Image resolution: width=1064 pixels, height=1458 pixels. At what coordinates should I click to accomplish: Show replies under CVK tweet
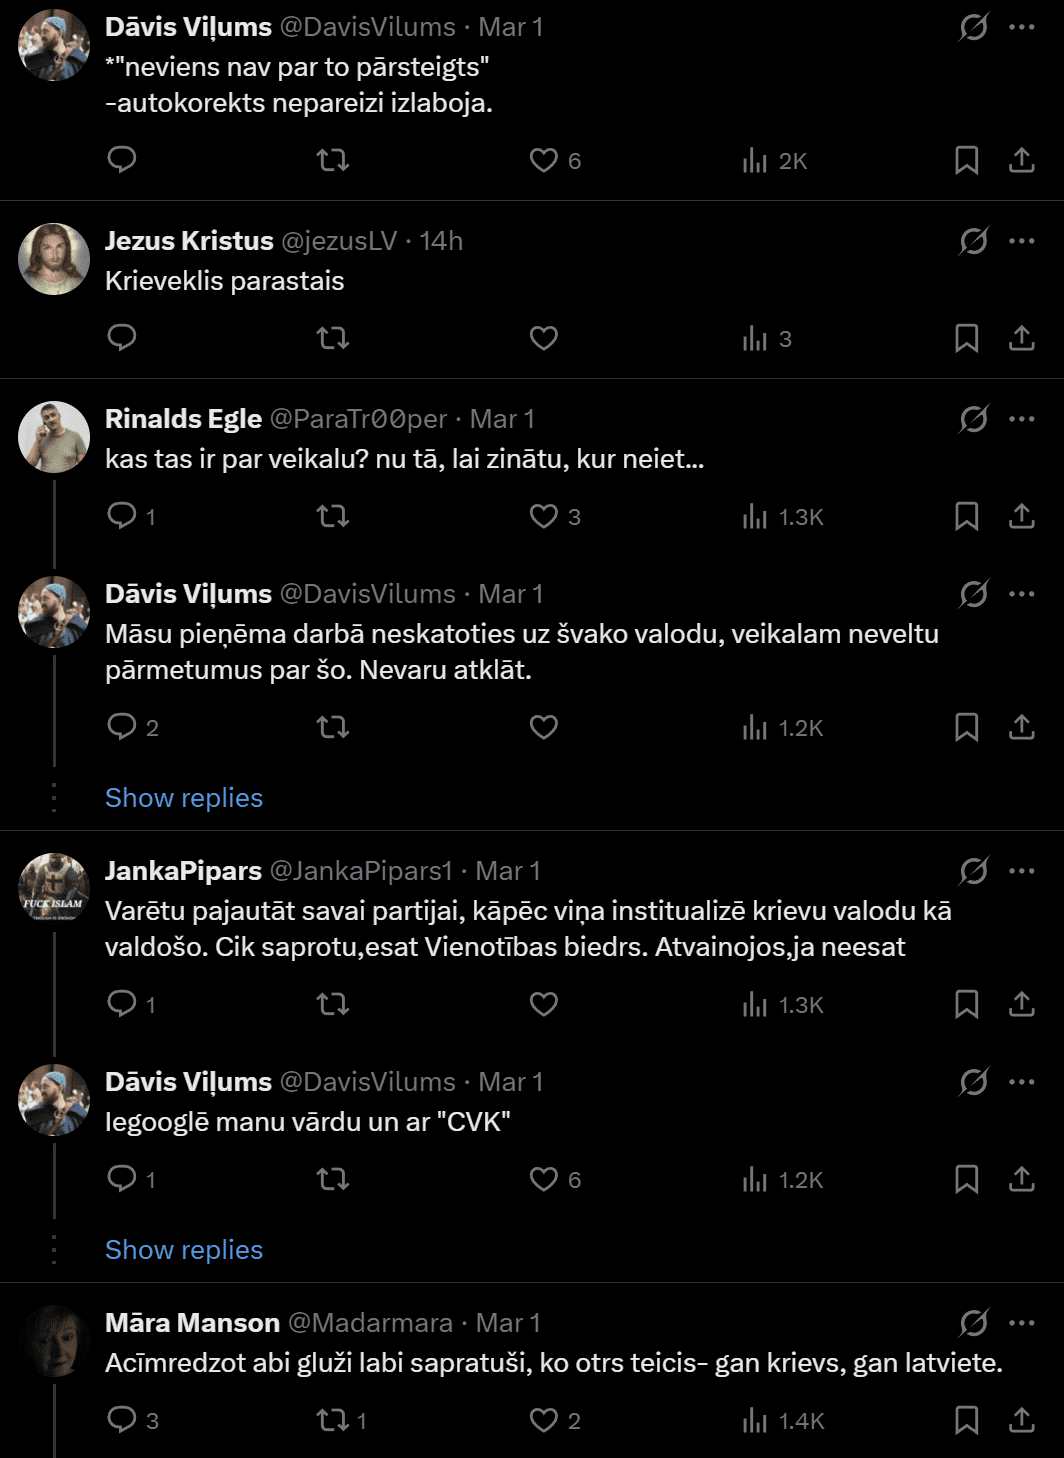184,1250
